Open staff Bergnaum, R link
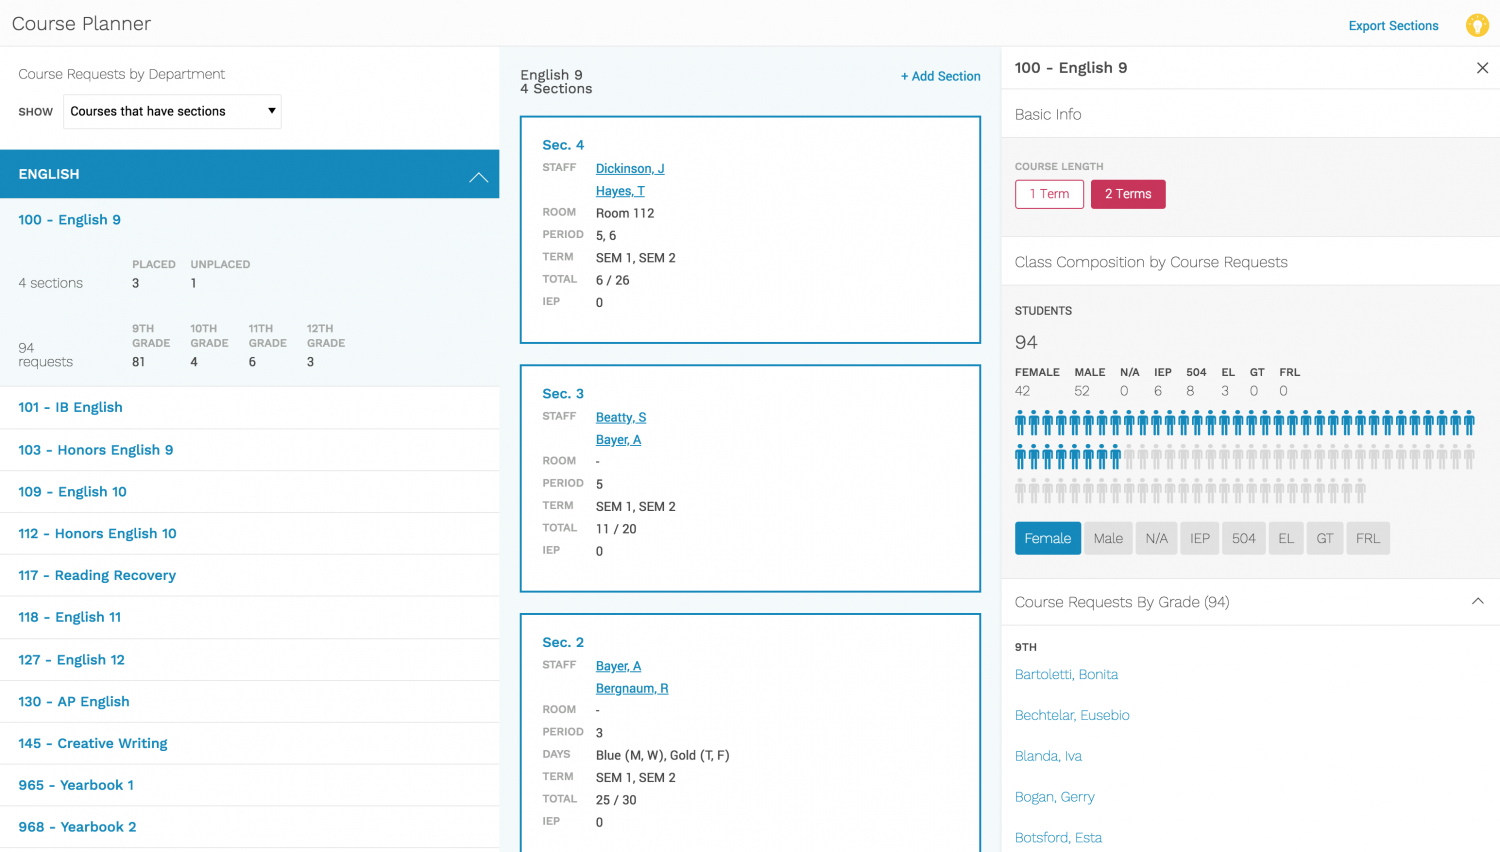 pyautogui.click(x=632, y=688)
